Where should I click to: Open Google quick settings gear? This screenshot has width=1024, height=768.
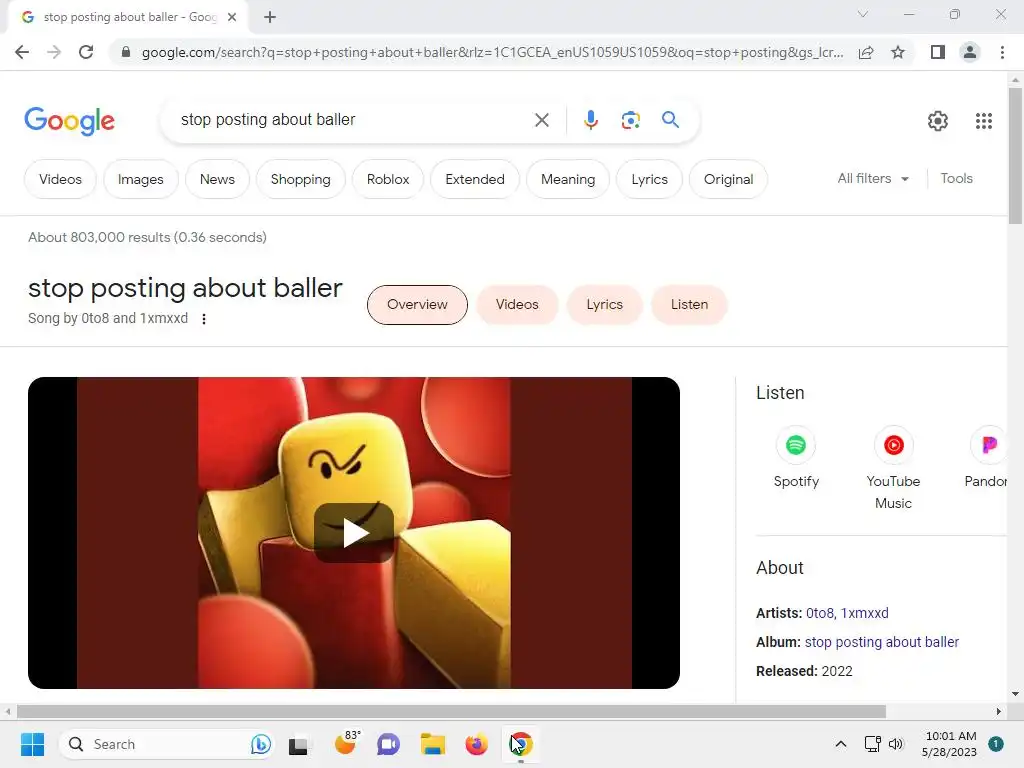coord(937,121)
